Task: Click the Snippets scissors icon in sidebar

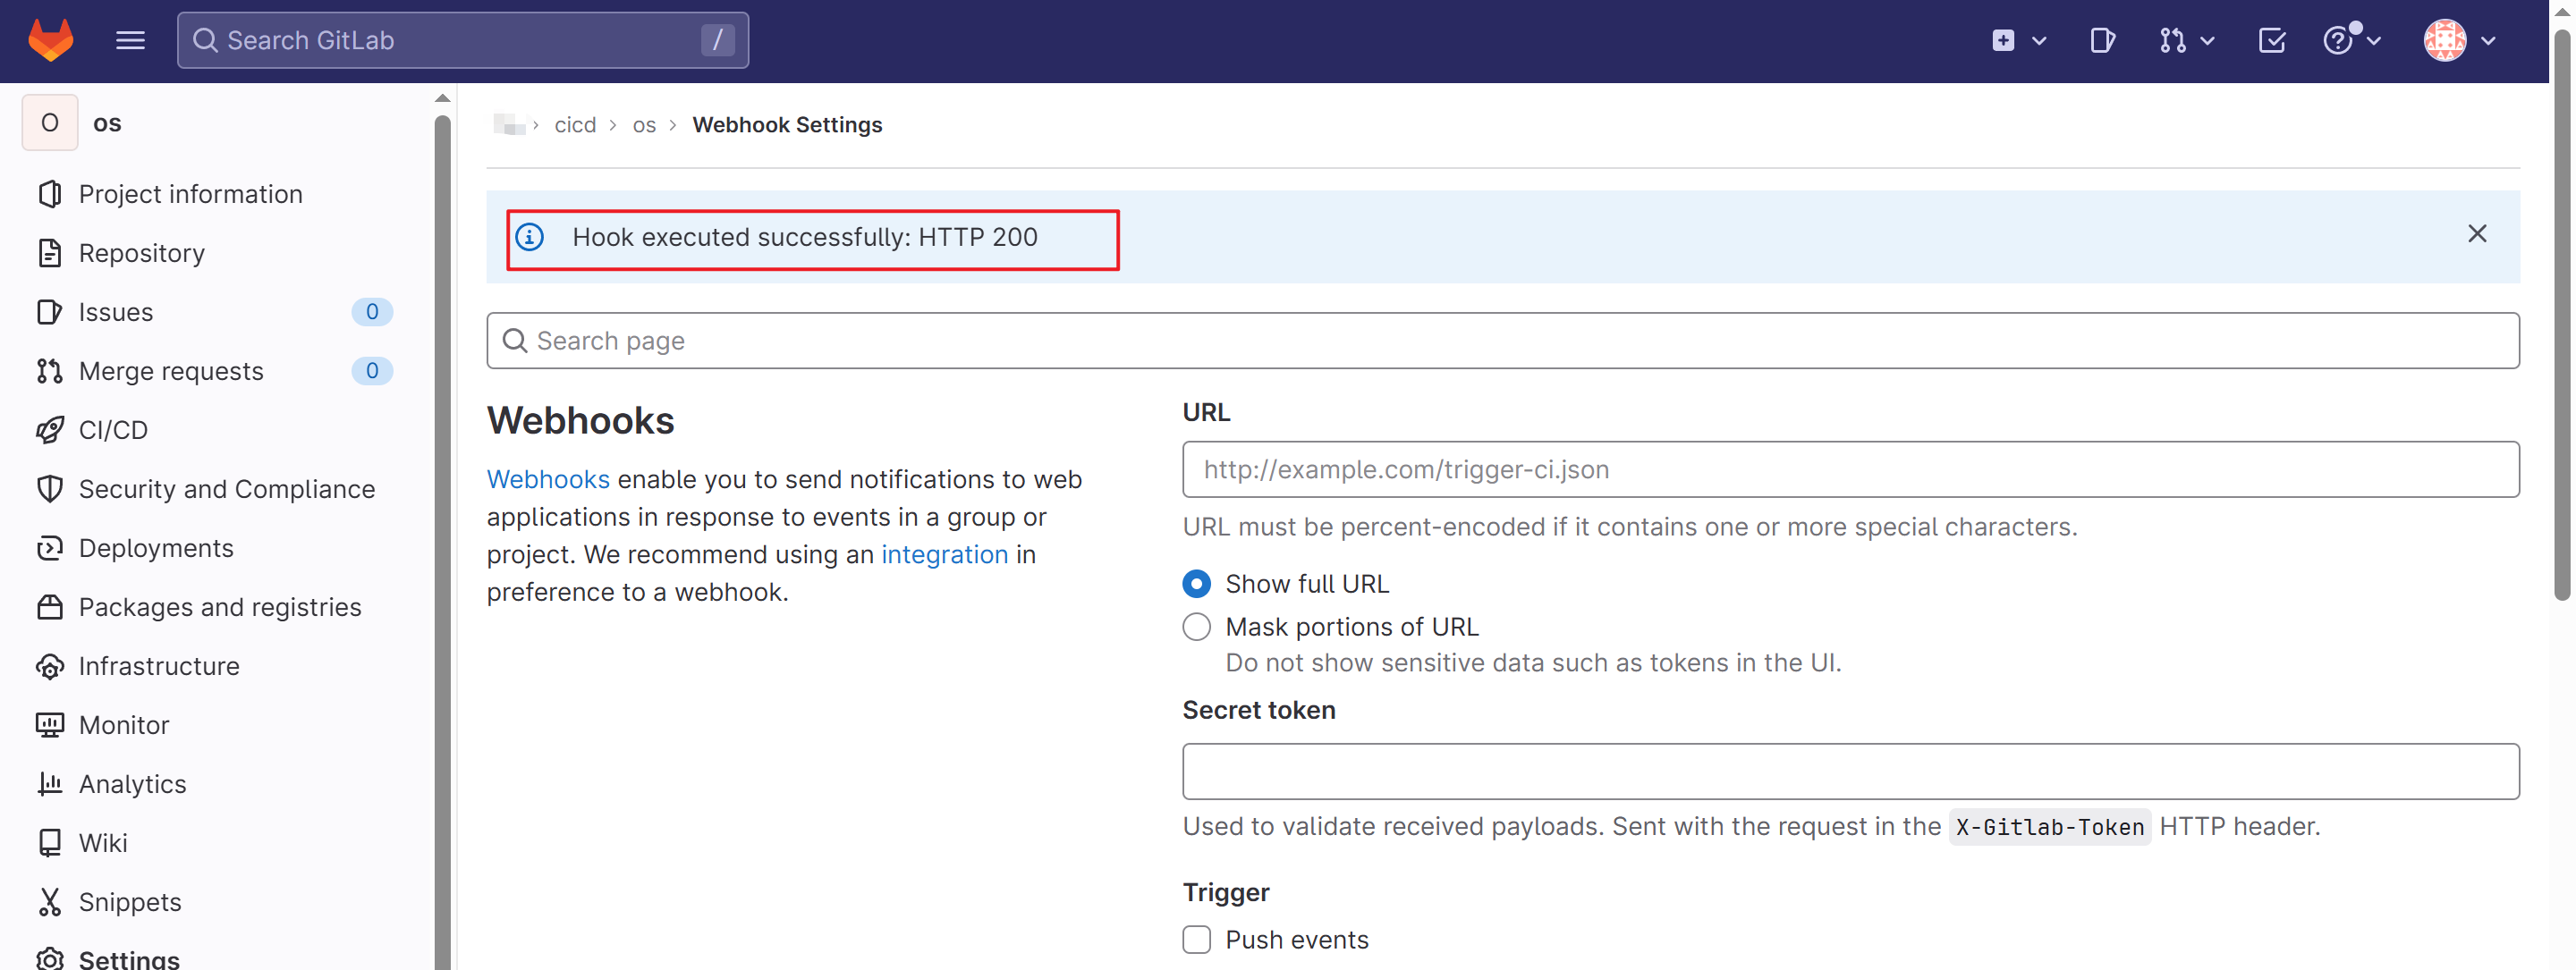Action: click(49, 902)
